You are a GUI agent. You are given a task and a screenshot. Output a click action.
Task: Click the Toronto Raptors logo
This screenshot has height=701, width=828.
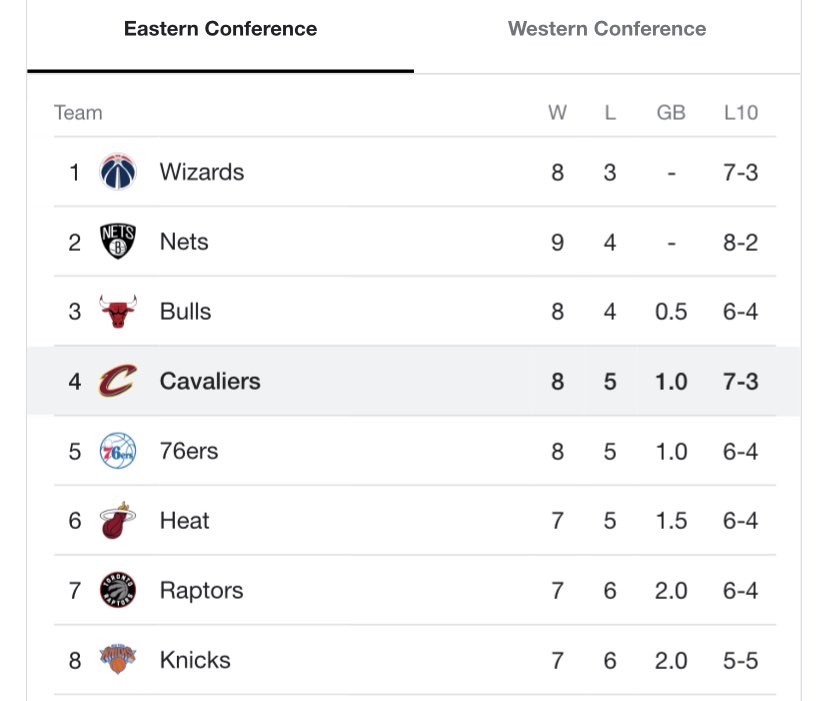click(118, 590)
